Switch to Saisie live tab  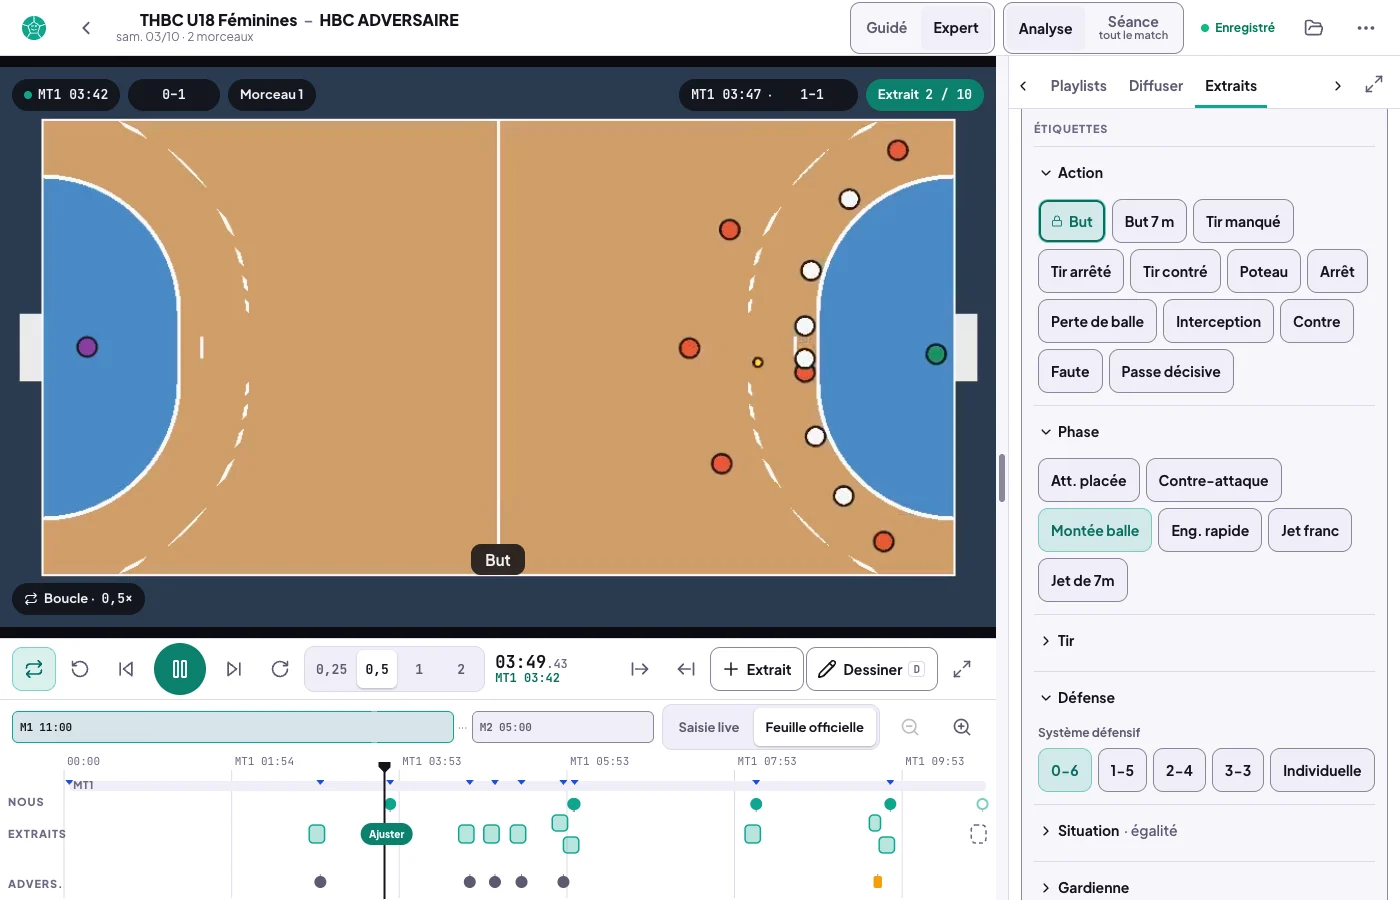tap(709, 727)
